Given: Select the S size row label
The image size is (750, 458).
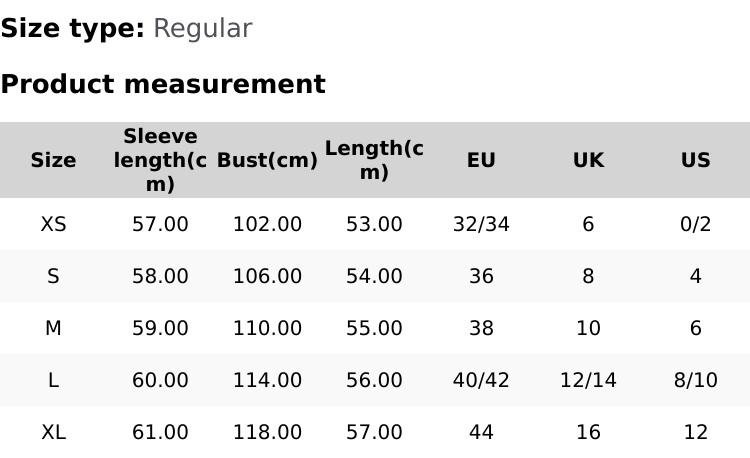Looking at the screenshot, I should click(x=53, y=276).
